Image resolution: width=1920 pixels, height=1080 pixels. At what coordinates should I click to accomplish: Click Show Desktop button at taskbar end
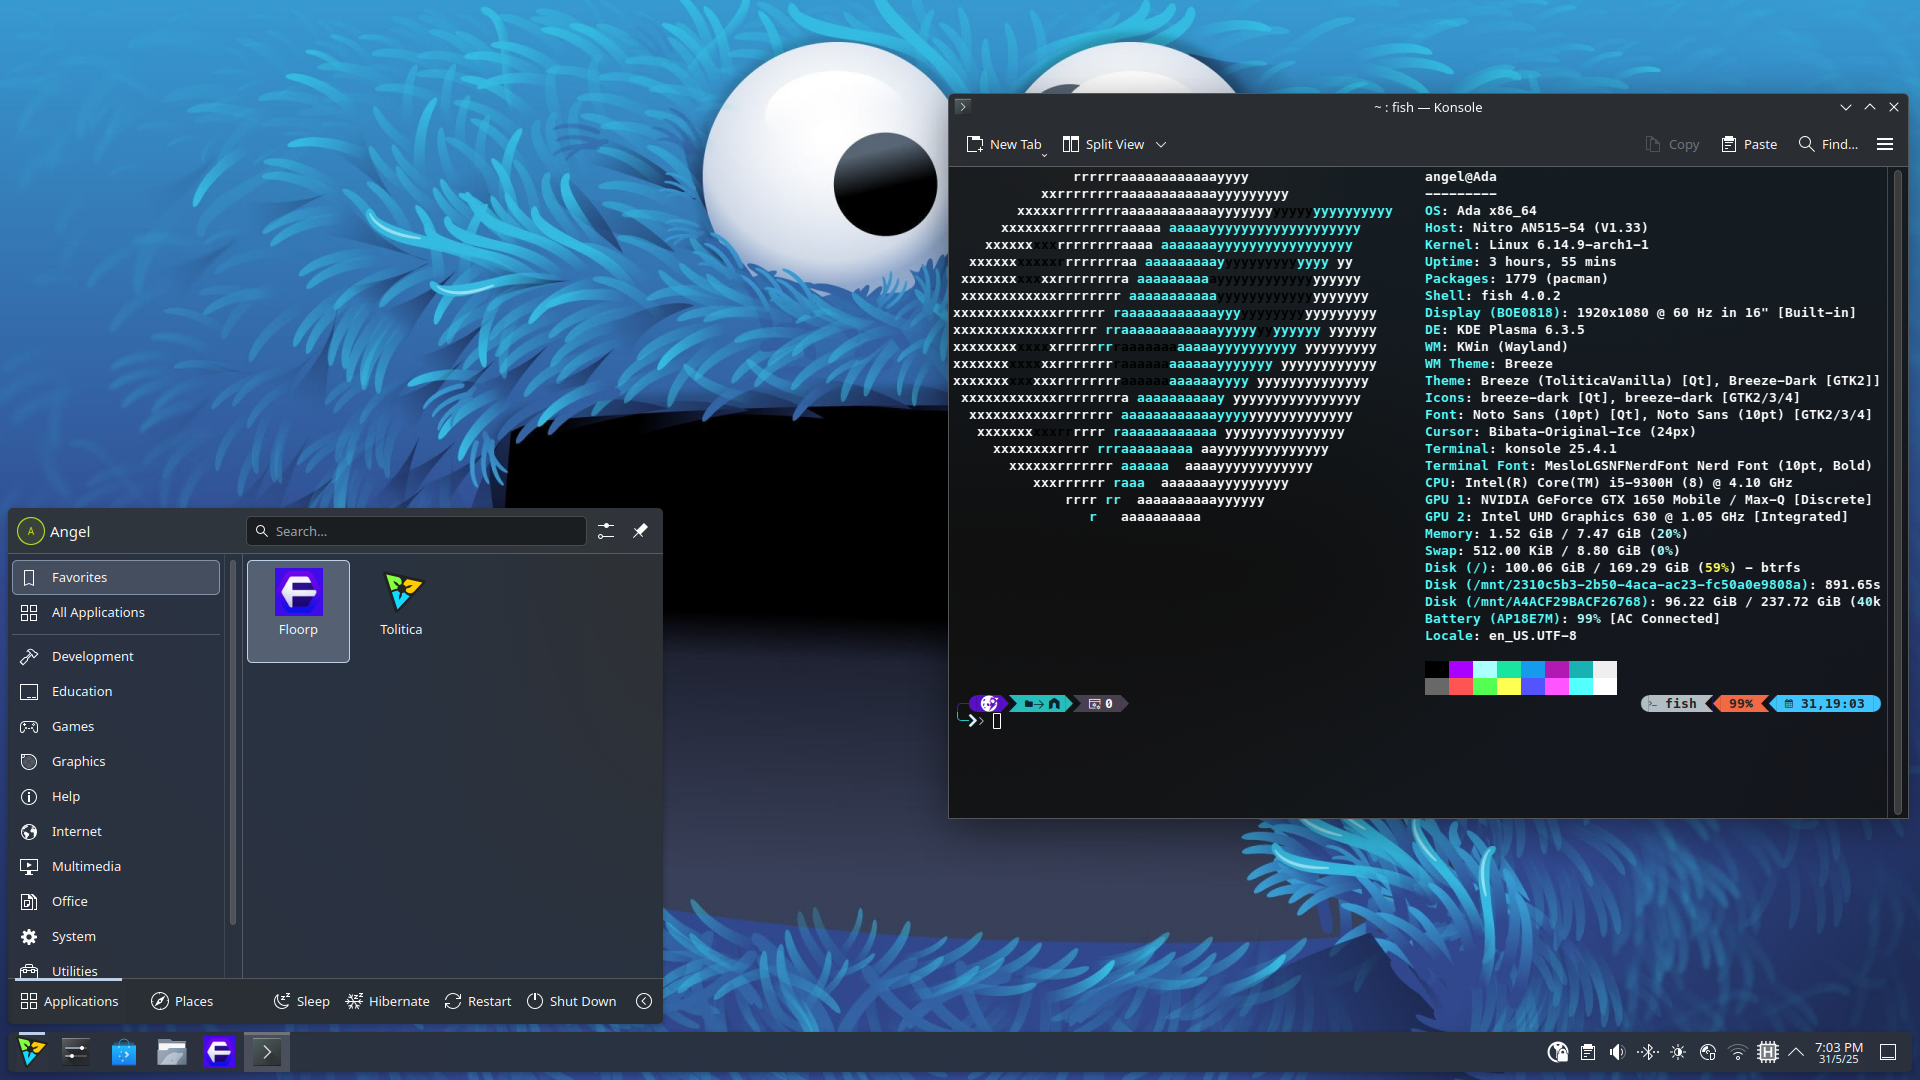coord(1888,1052)
